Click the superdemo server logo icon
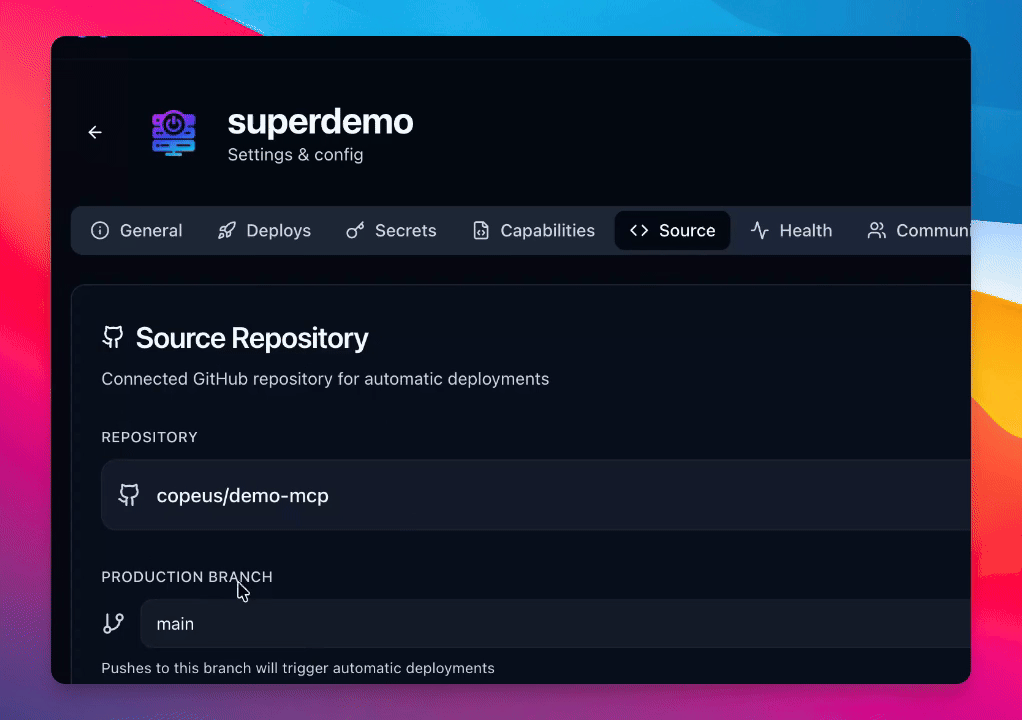 click(173, 133)
